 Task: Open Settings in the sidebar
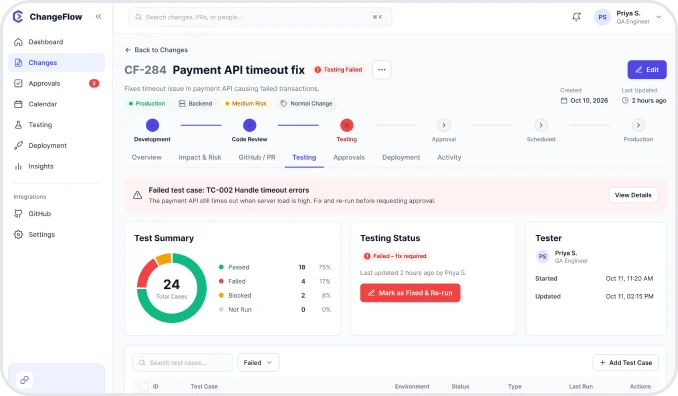click(x=56, y=234)
